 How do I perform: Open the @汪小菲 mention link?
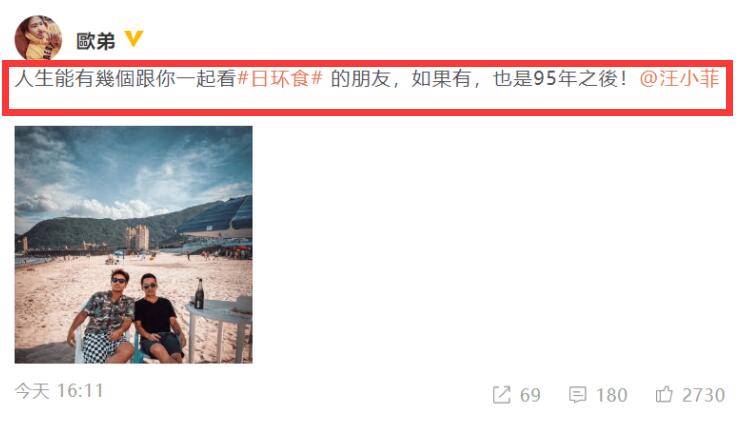point(679,79)
